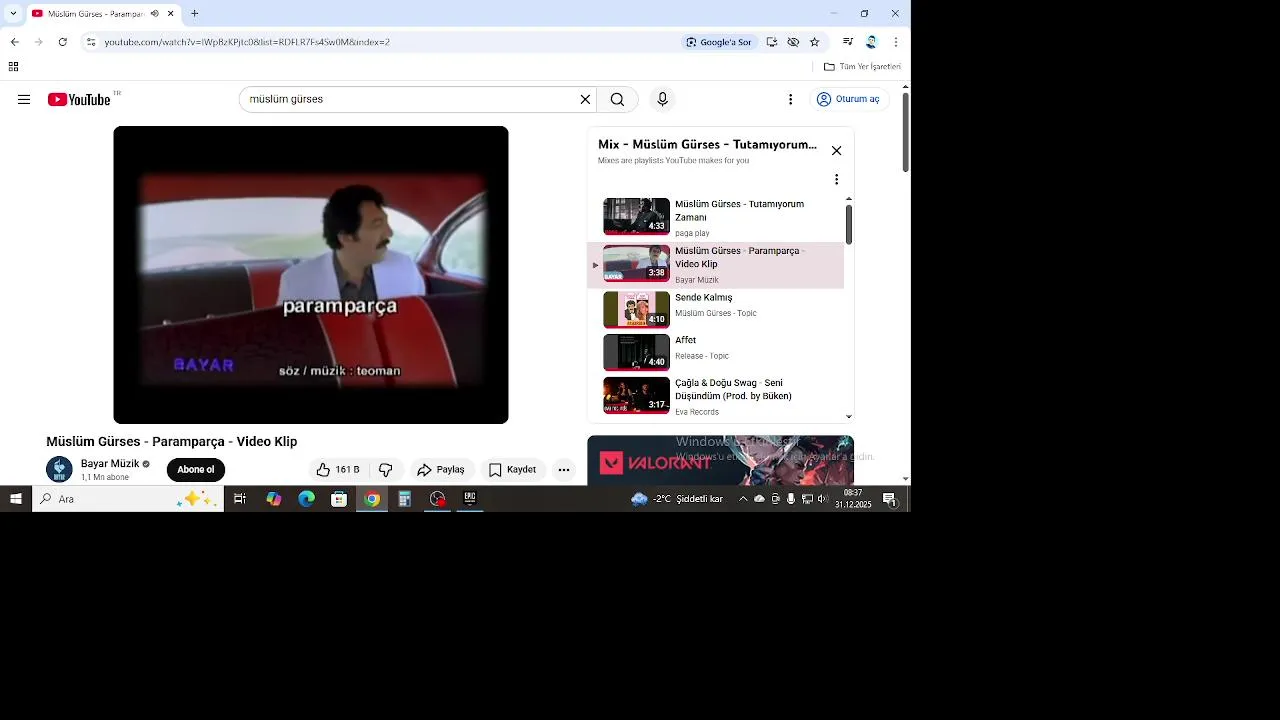This screenshot has height=720, width=1280.
Task: Click the Windows taskbar search box Ara
Action: (128, 499)
